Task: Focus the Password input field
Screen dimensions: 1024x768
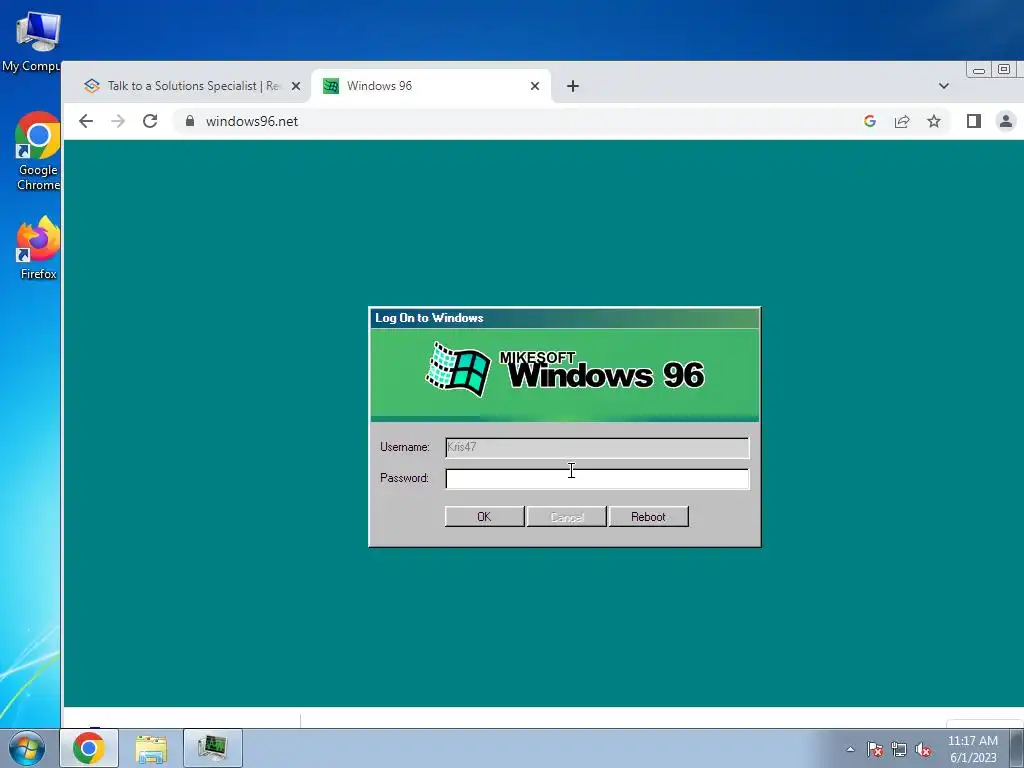Action: 597,479
